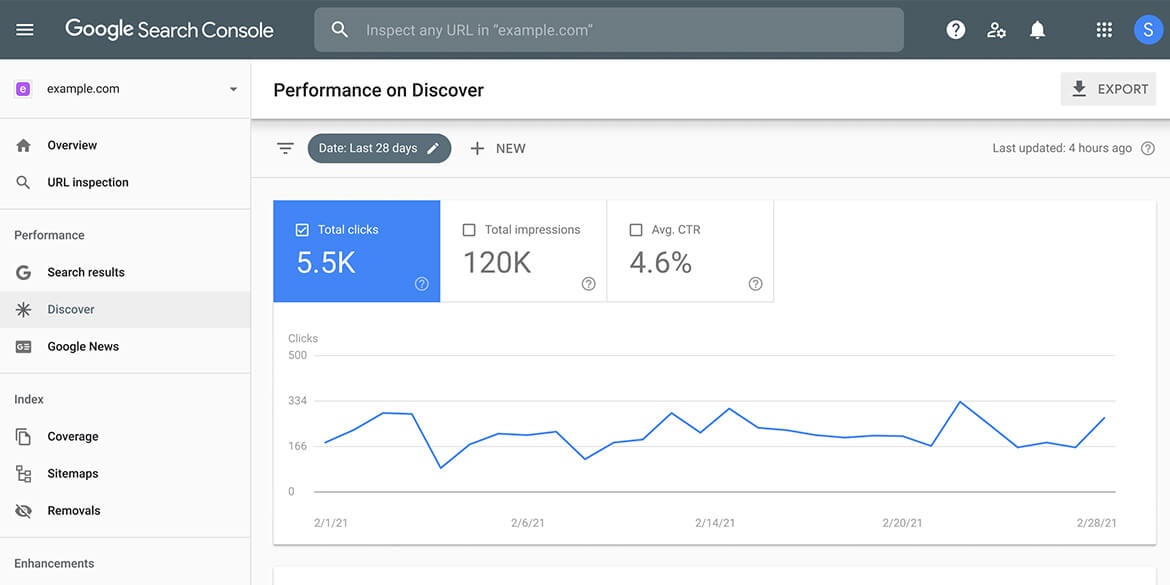Enable the Avg. CTR checkbox

pyautogui.click(x=636, y=230)
